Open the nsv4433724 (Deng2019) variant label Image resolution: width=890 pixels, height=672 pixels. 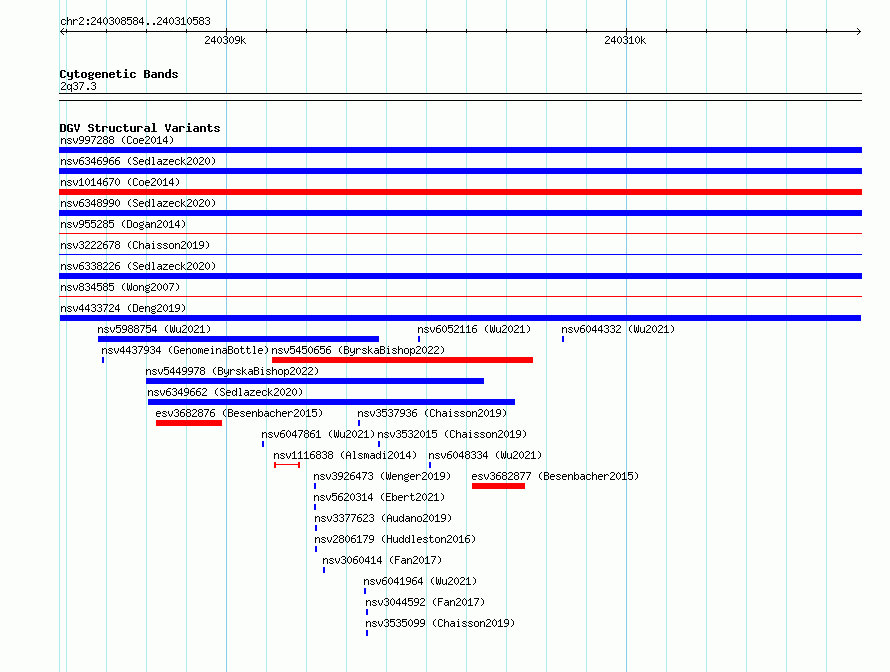pos(123,308)
